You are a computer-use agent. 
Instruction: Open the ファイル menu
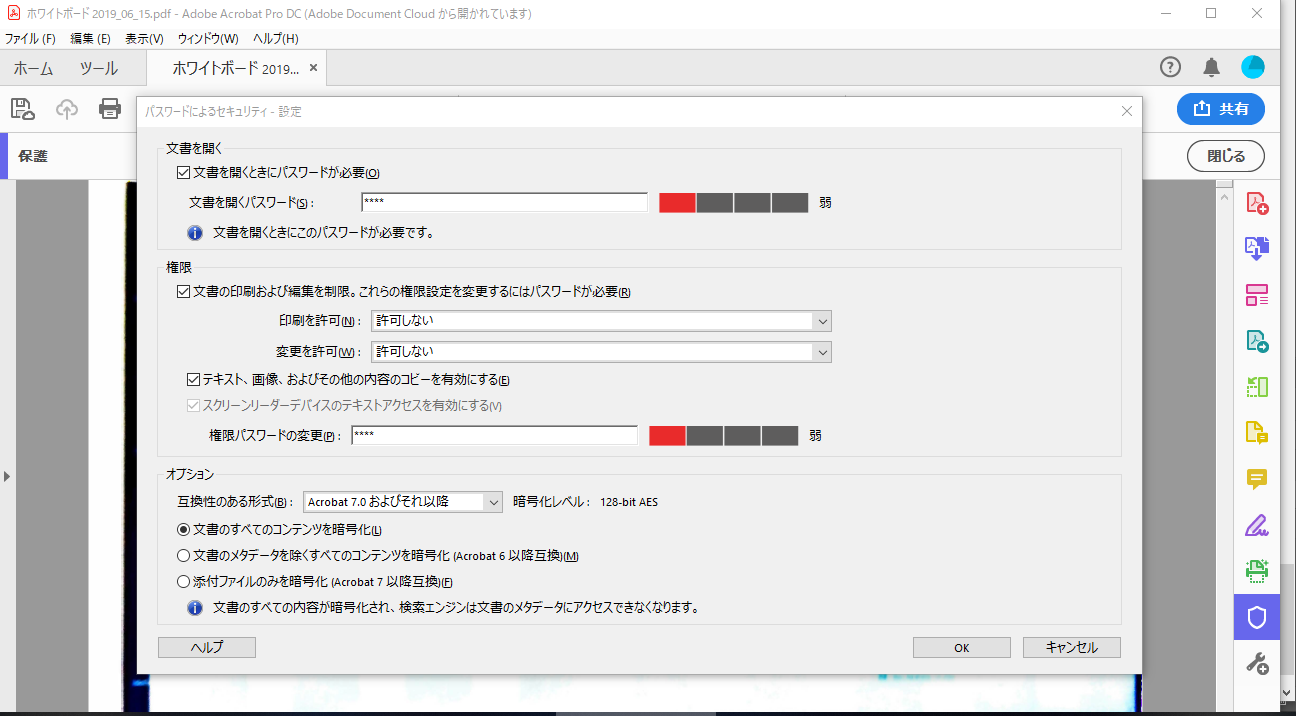point(30,39)
